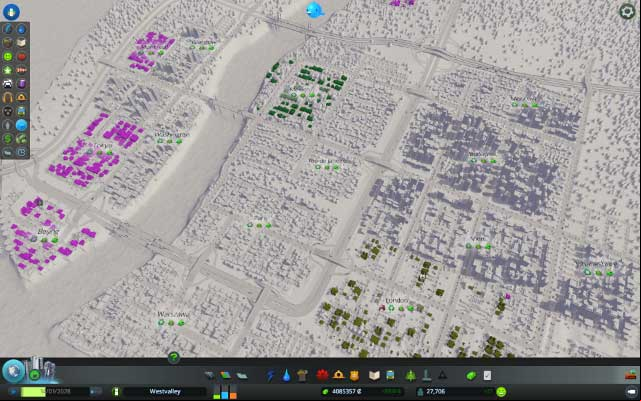Open the Water and Sewage build menu

[x=287, y=375]
